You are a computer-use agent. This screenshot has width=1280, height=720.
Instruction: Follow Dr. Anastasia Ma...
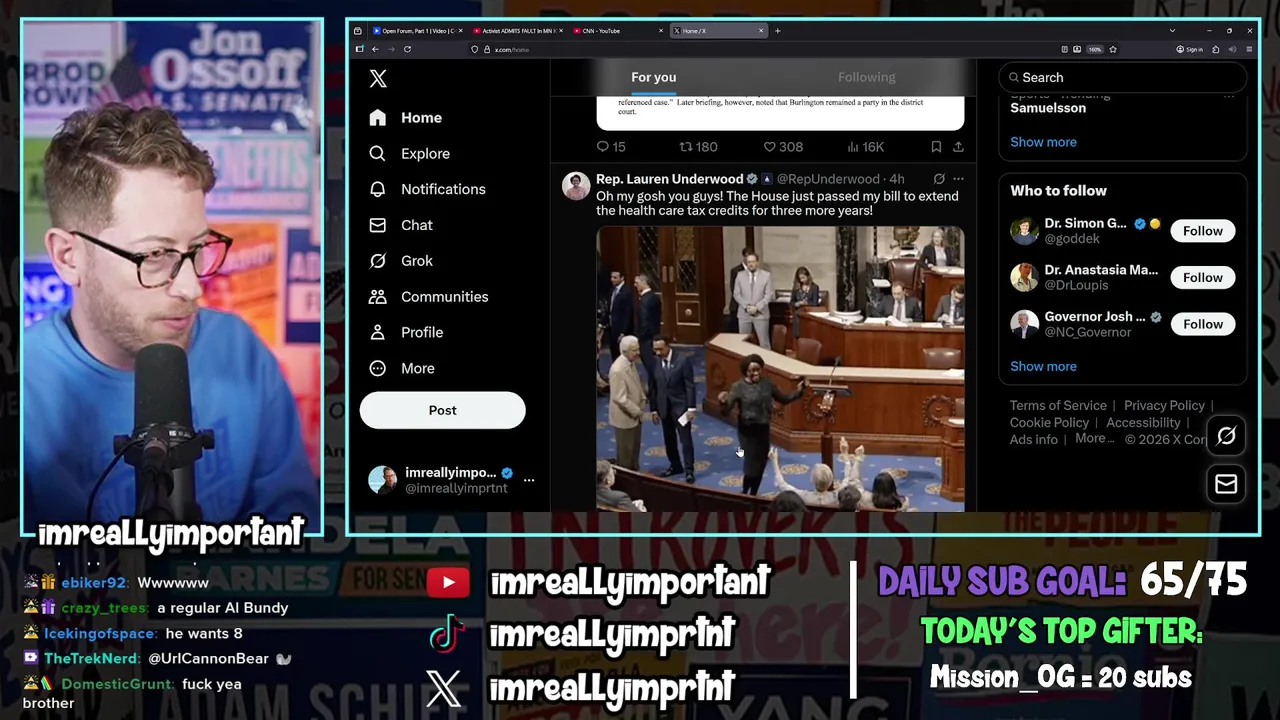point(1202,277)
